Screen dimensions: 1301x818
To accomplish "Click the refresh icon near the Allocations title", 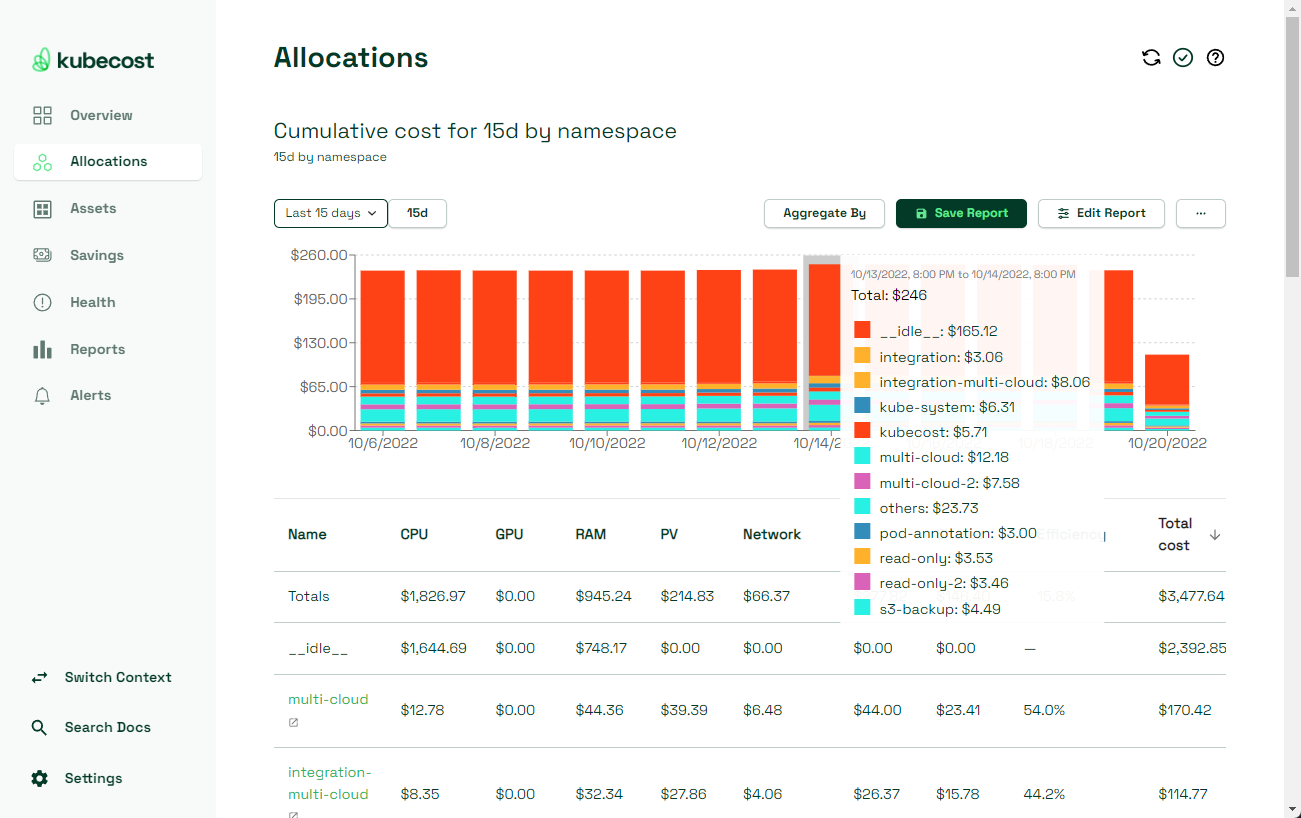I will tap(1151, 58).
